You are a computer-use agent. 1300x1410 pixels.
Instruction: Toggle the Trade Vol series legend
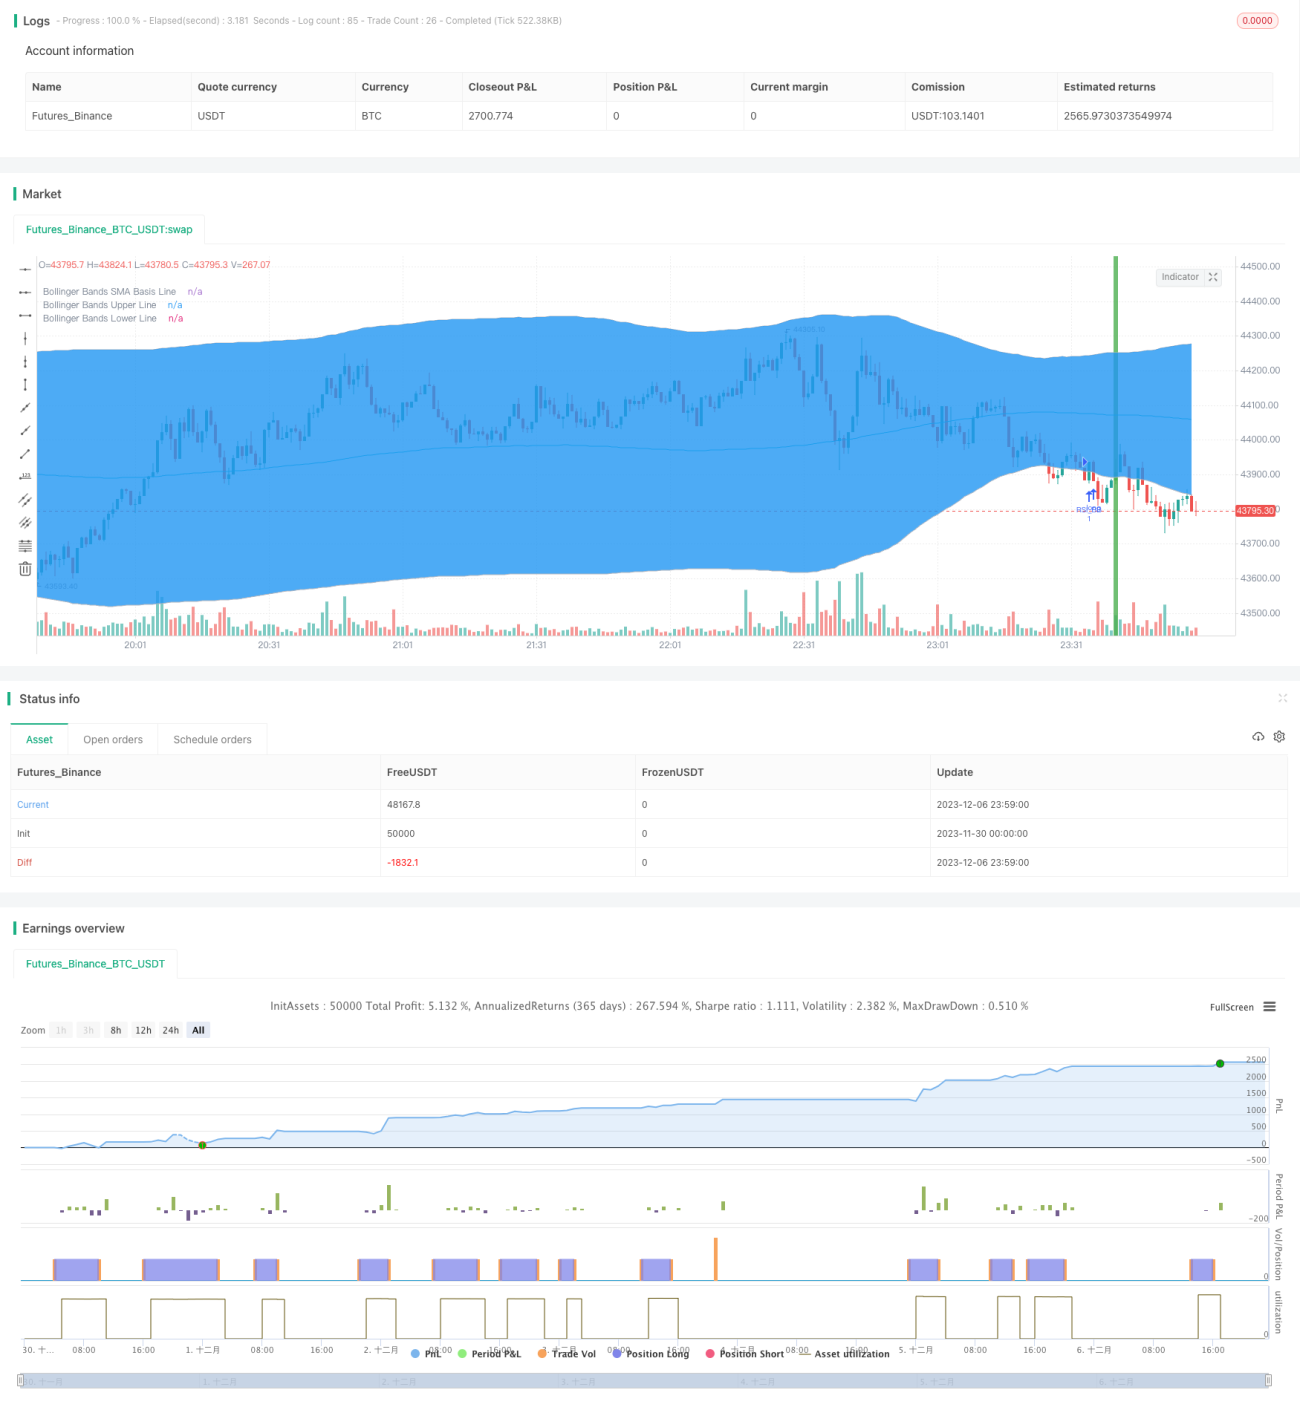click(x=566, y=1353)
